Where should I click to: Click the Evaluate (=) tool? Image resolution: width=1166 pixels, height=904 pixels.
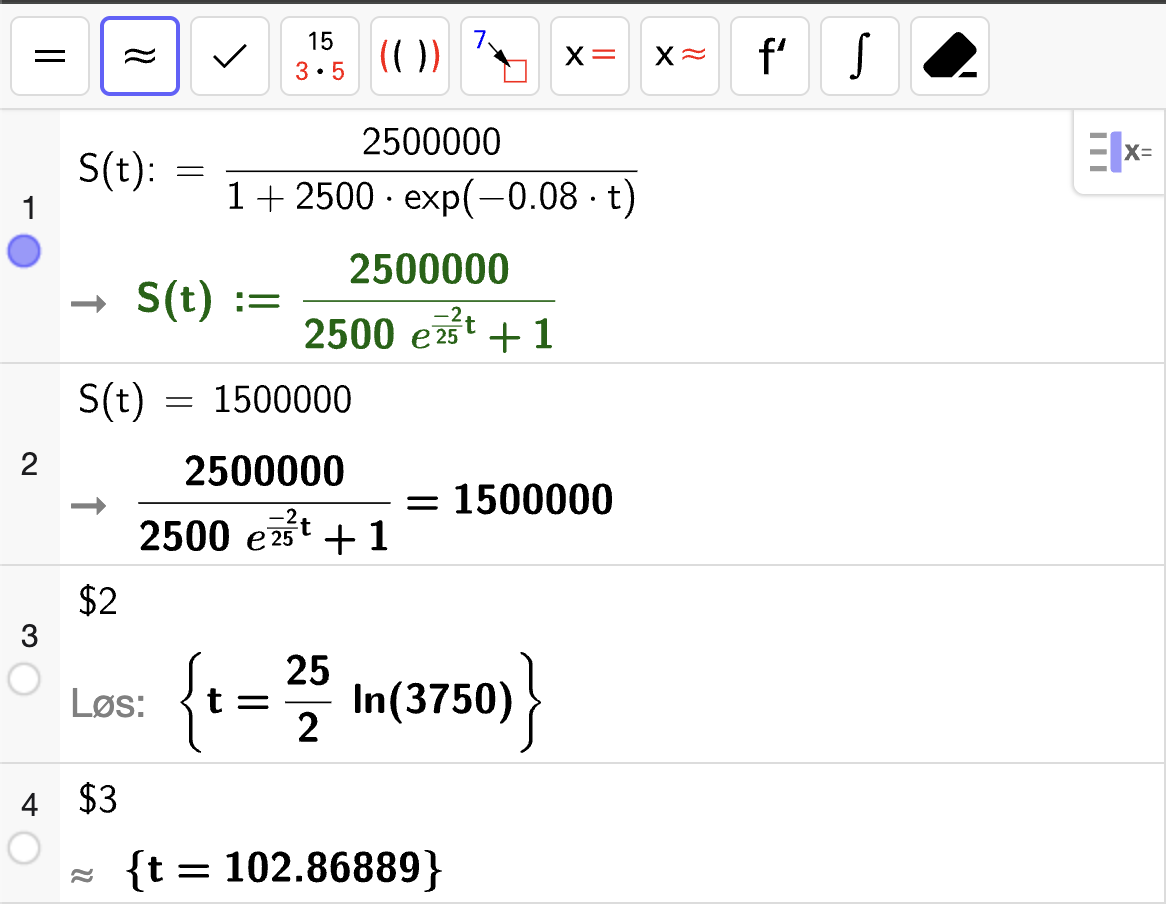[x=50, y=56]
